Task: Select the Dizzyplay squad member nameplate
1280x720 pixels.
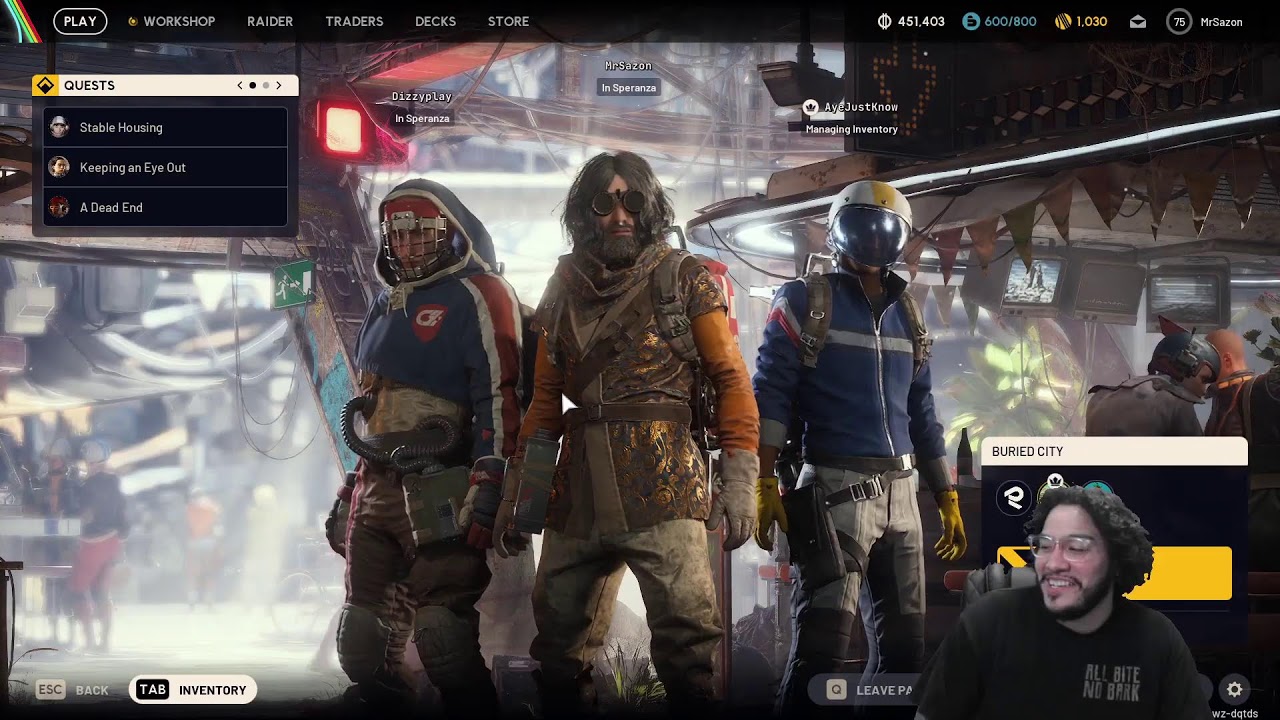Action: [x=422, y=97]
